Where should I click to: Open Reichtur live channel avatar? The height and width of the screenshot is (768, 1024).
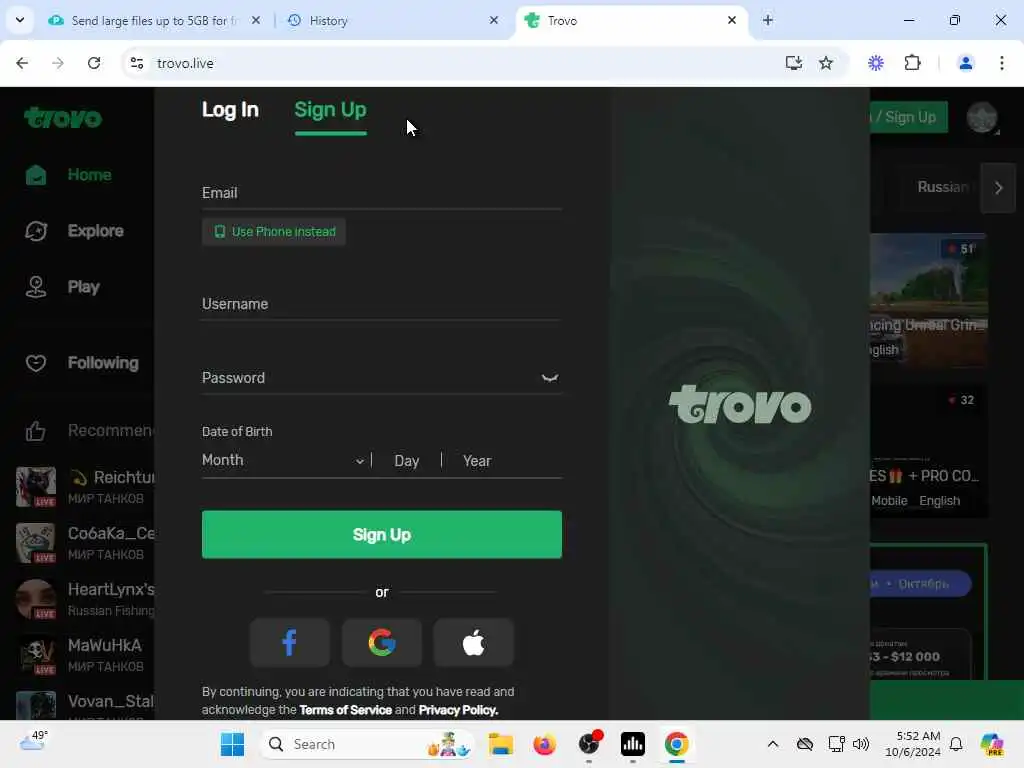point(36,487)
